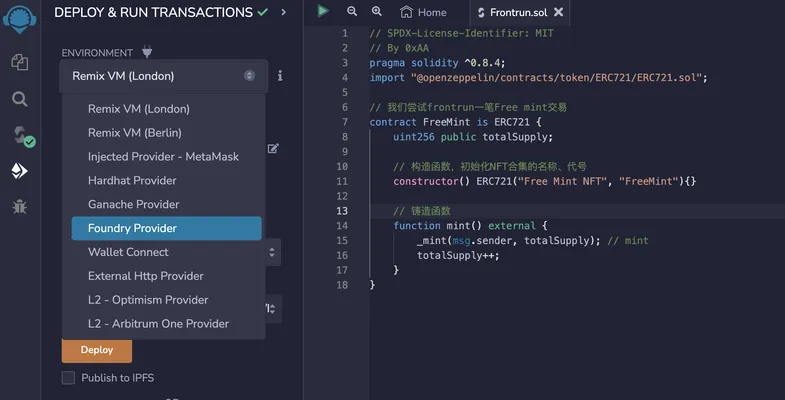The image size is (785, 400).
Task: Close the Frontrun.sol tab
Action: [x=559, y=12]
